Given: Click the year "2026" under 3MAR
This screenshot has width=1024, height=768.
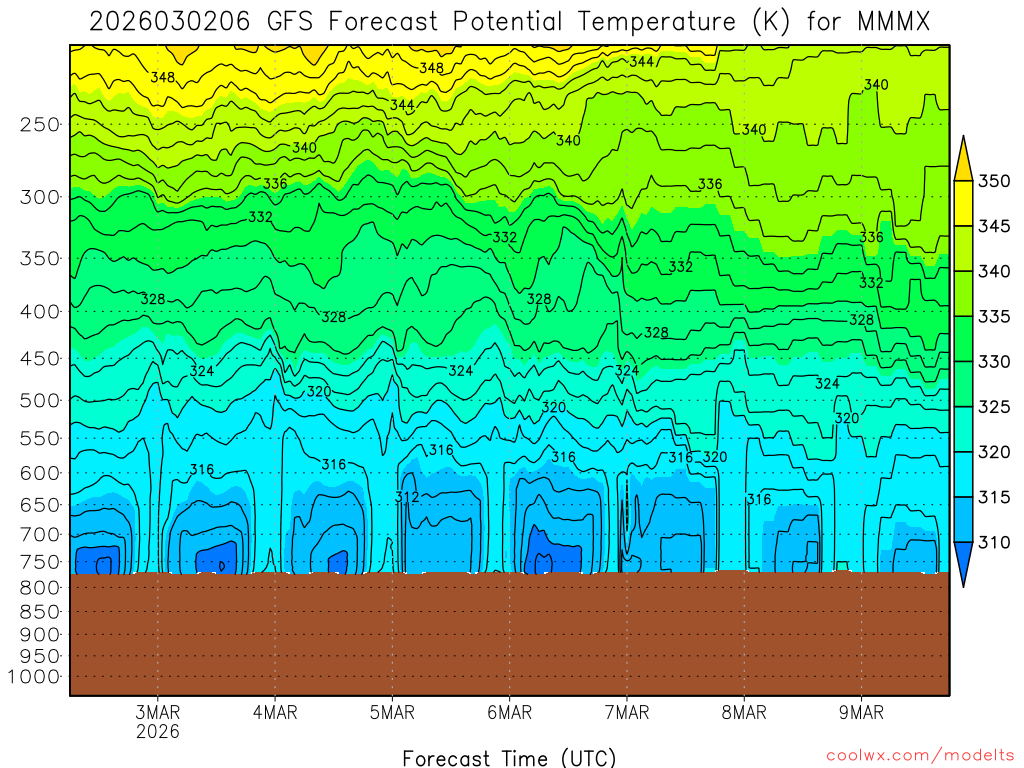Looking at the screenshot, I should (157, 731).
